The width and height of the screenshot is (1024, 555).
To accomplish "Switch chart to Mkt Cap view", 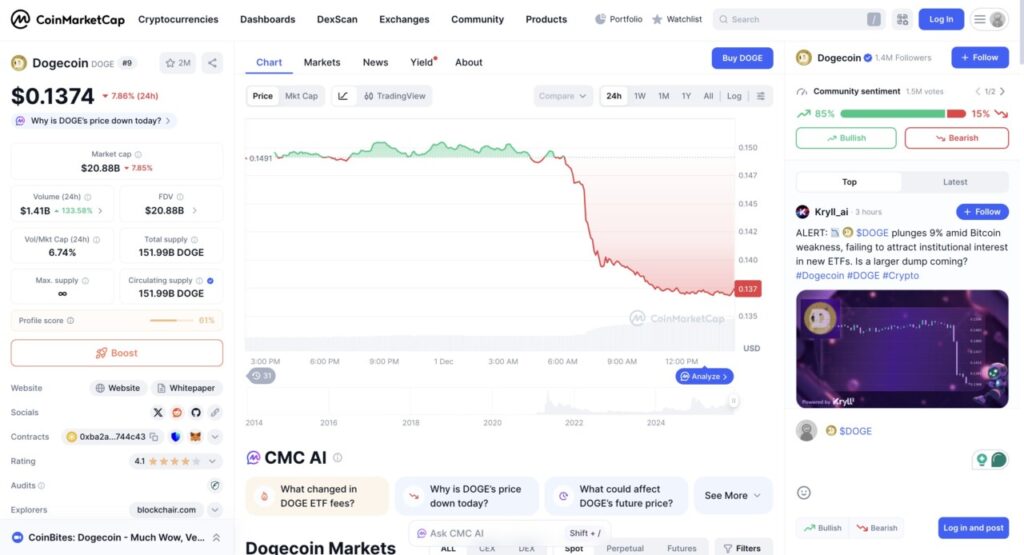I will 301,96.
